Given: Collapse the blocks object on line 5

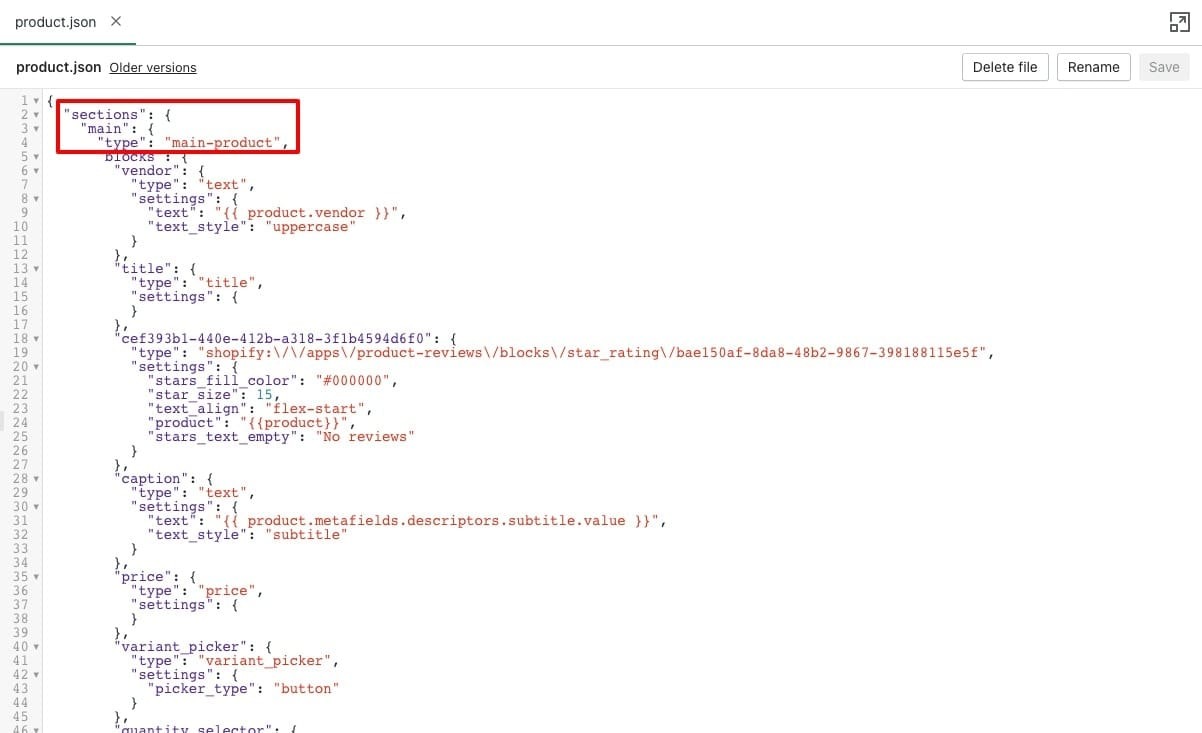Looking at the screenshot, I should [x=36, y=156].
